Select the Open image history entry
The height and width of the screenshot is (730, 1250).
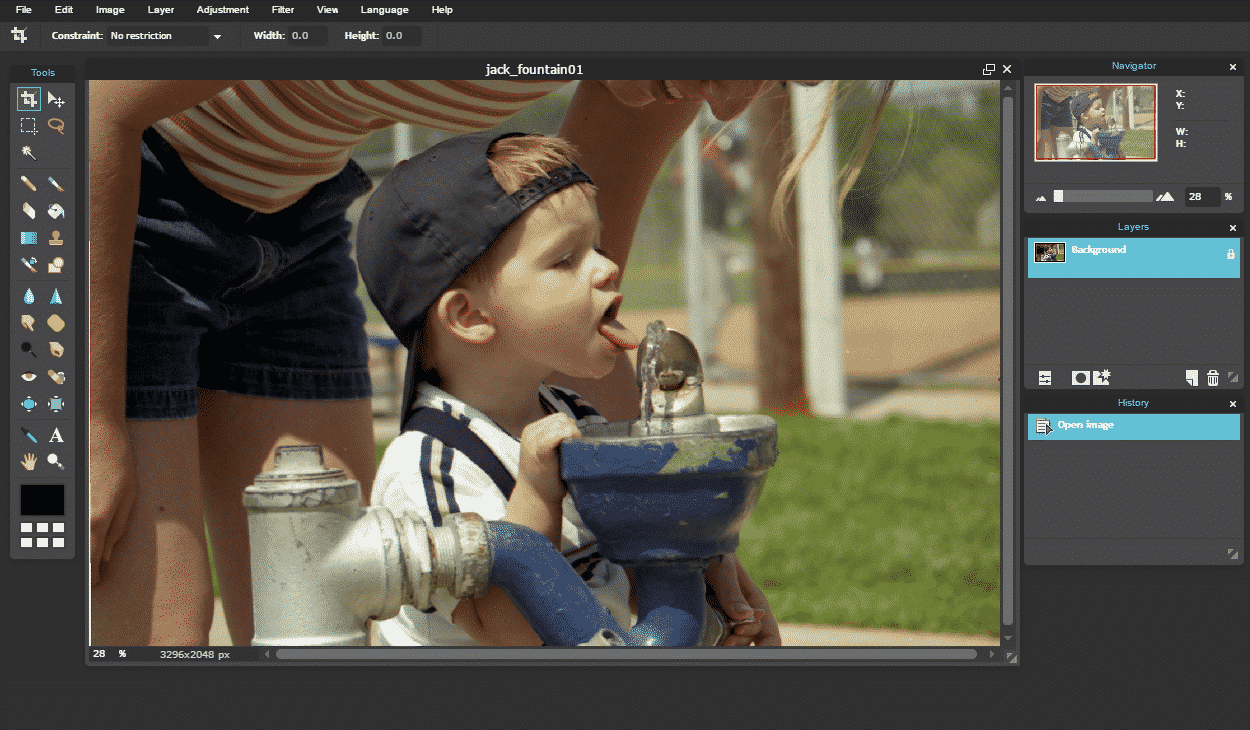pyautogui.click(x=1133, y=427)
